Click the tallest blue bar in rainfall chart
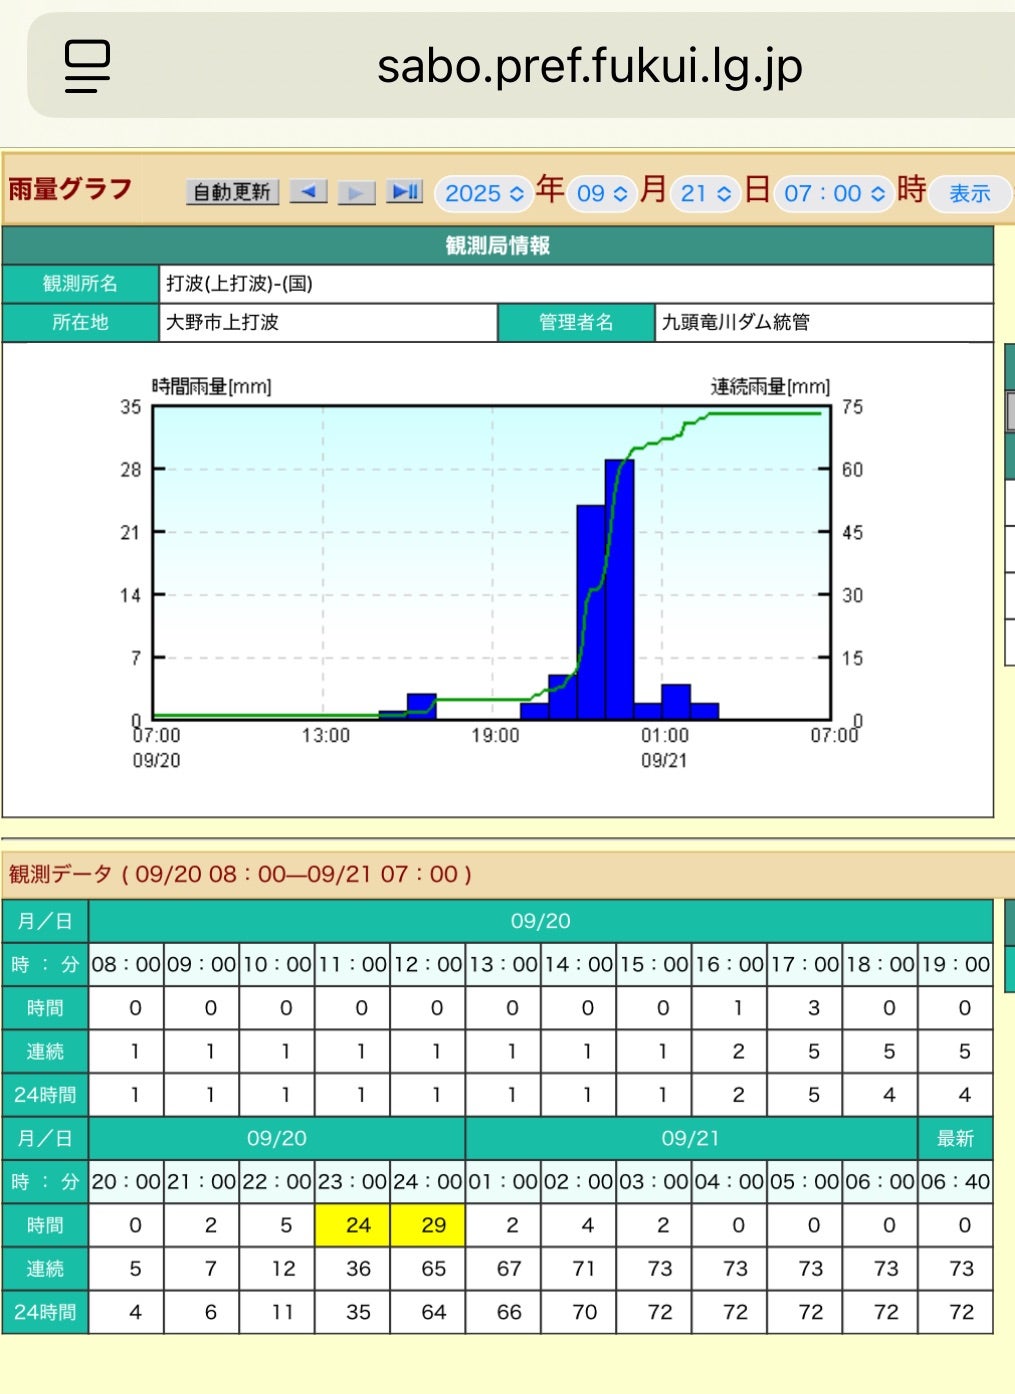 [619, 590]
